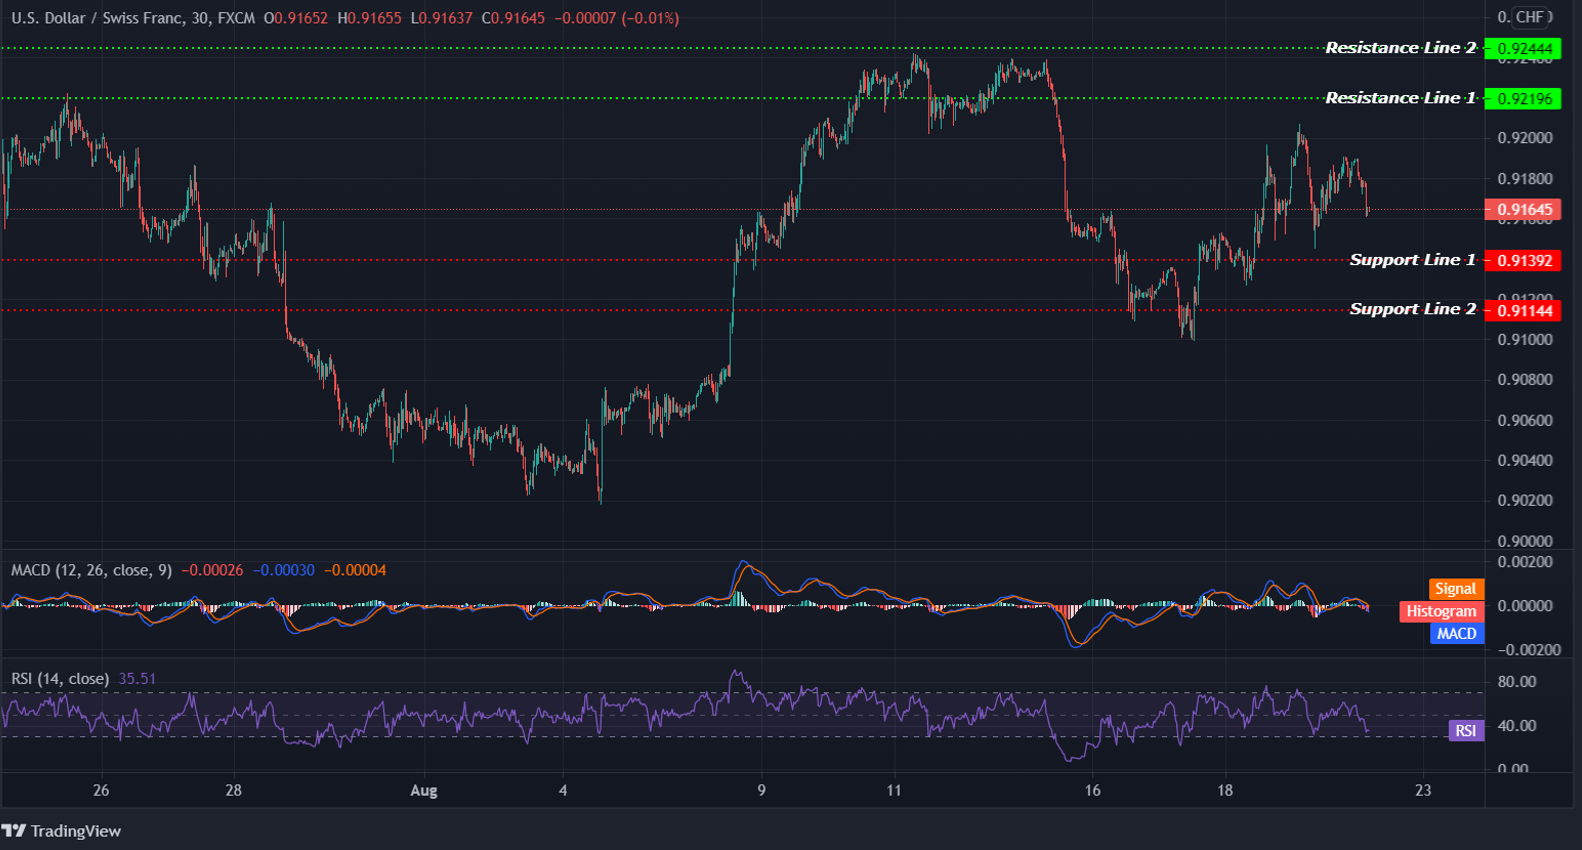The image size is (1582, 850).
Task: Click the RSI (14, close) legend
Action: pyautogui.click(x=60, y=679)
